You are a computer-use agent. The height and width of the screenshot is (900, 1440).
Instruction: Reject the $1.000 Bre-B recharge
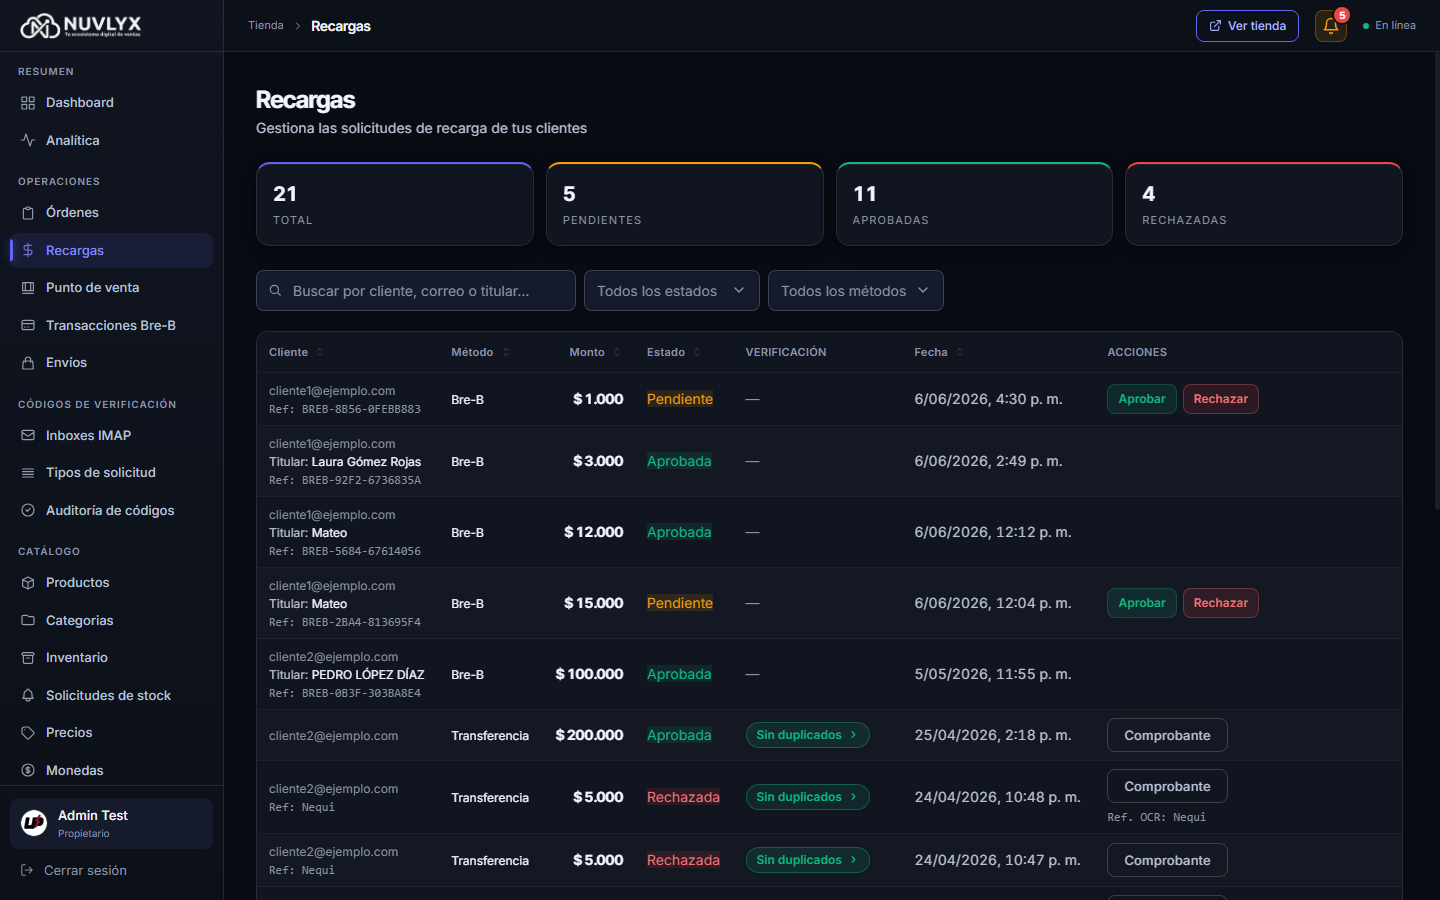[x=1221, y=399]
